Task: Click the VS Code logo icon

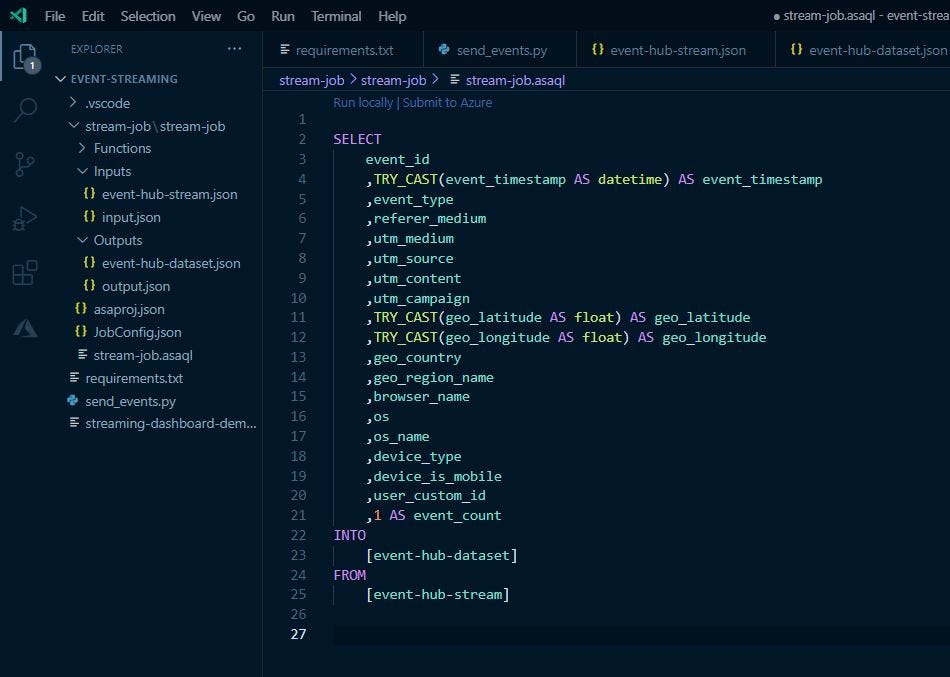Action: (x=18, y=16)
